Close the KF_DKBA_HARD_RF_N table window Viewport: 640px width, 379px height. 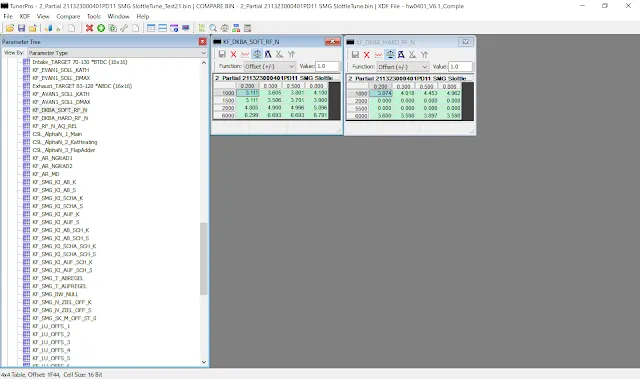466,42
